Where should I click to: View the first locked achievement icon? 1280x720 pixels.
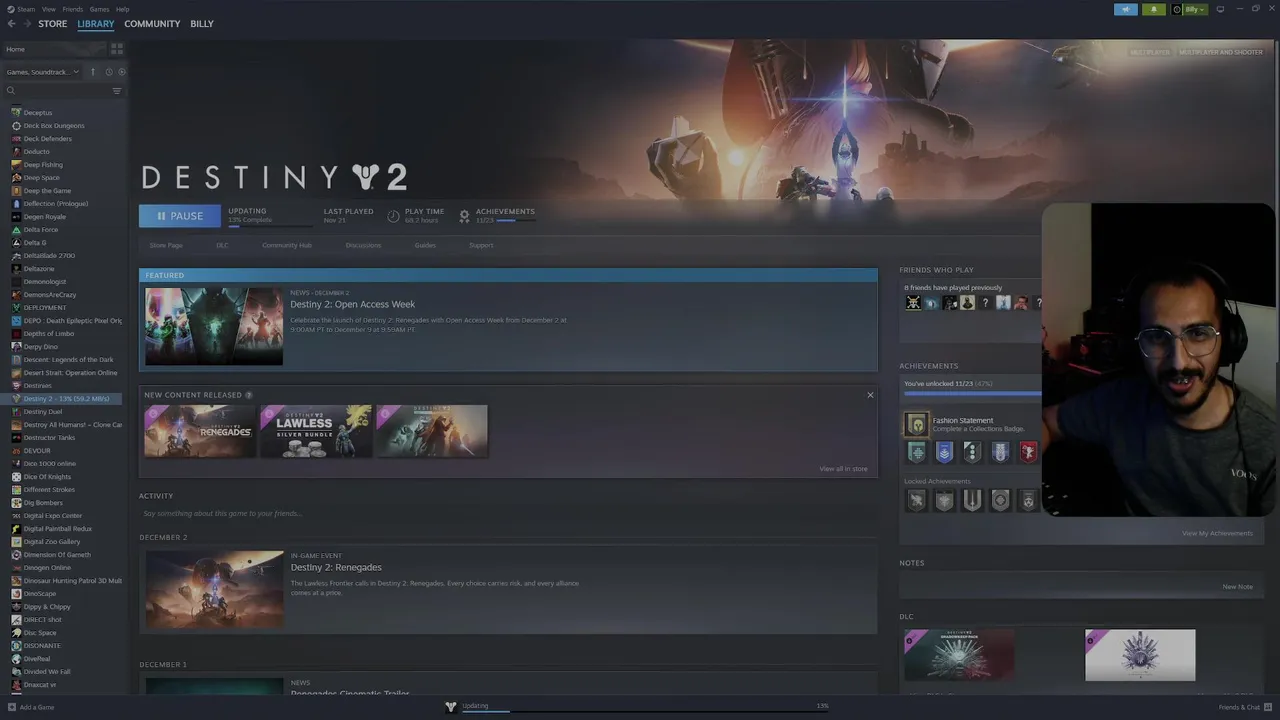(916, 500)
